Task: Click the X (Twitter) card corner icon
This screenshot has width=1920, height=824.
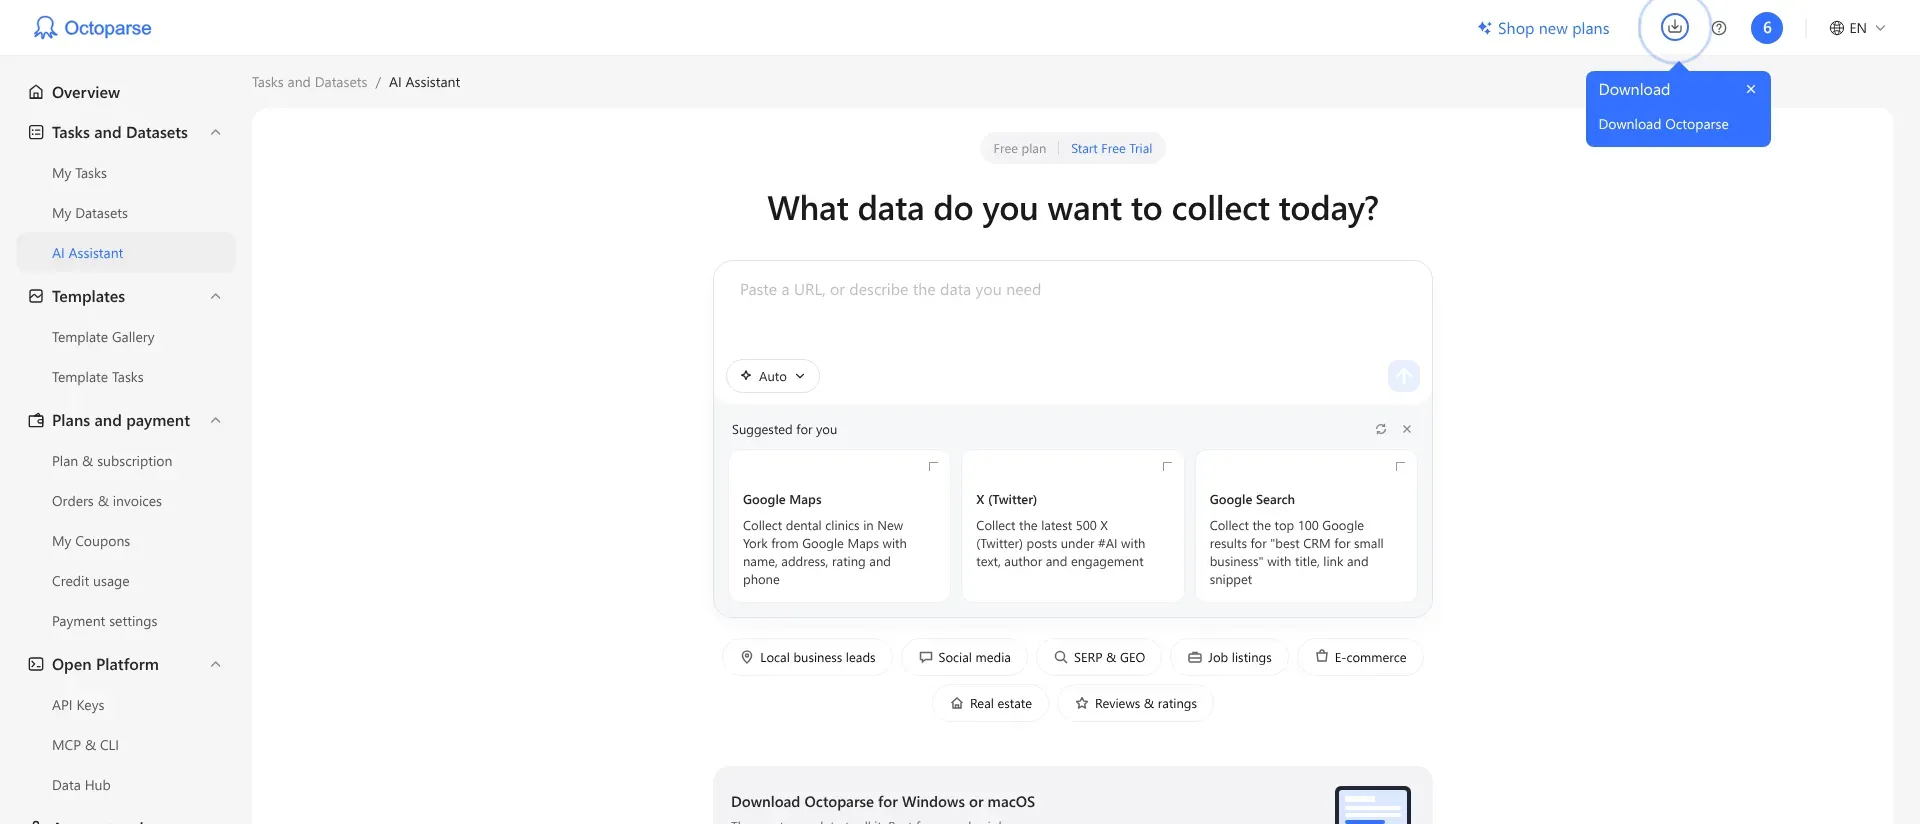Action: pos(1167,466)
